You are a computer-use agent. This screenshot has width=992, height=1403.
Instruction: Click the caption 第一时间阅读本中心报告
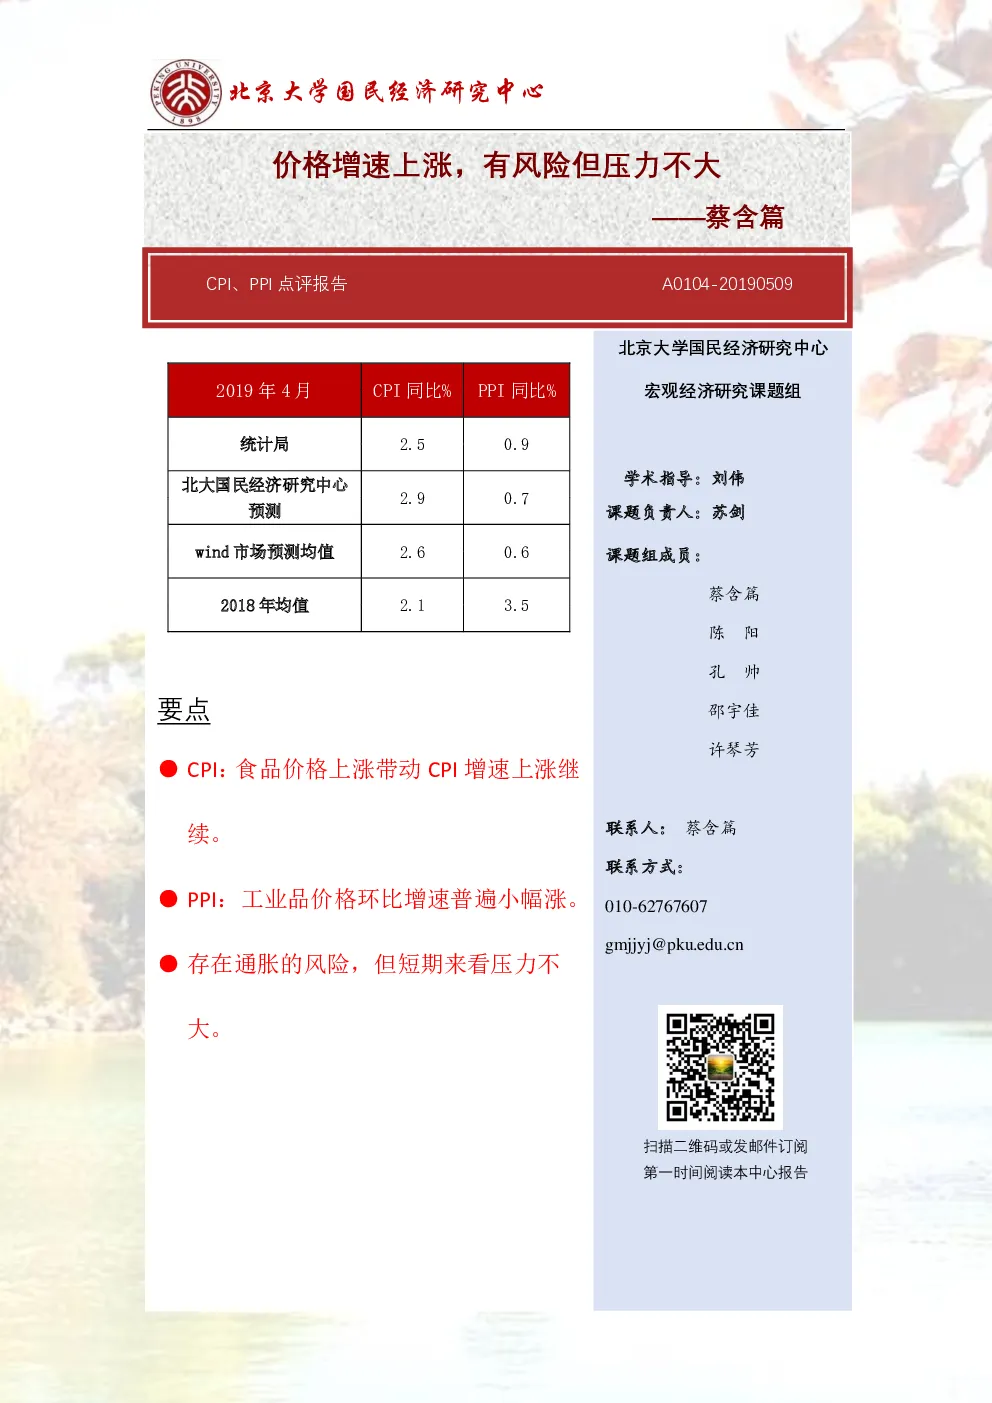(x=725, y=1172)
